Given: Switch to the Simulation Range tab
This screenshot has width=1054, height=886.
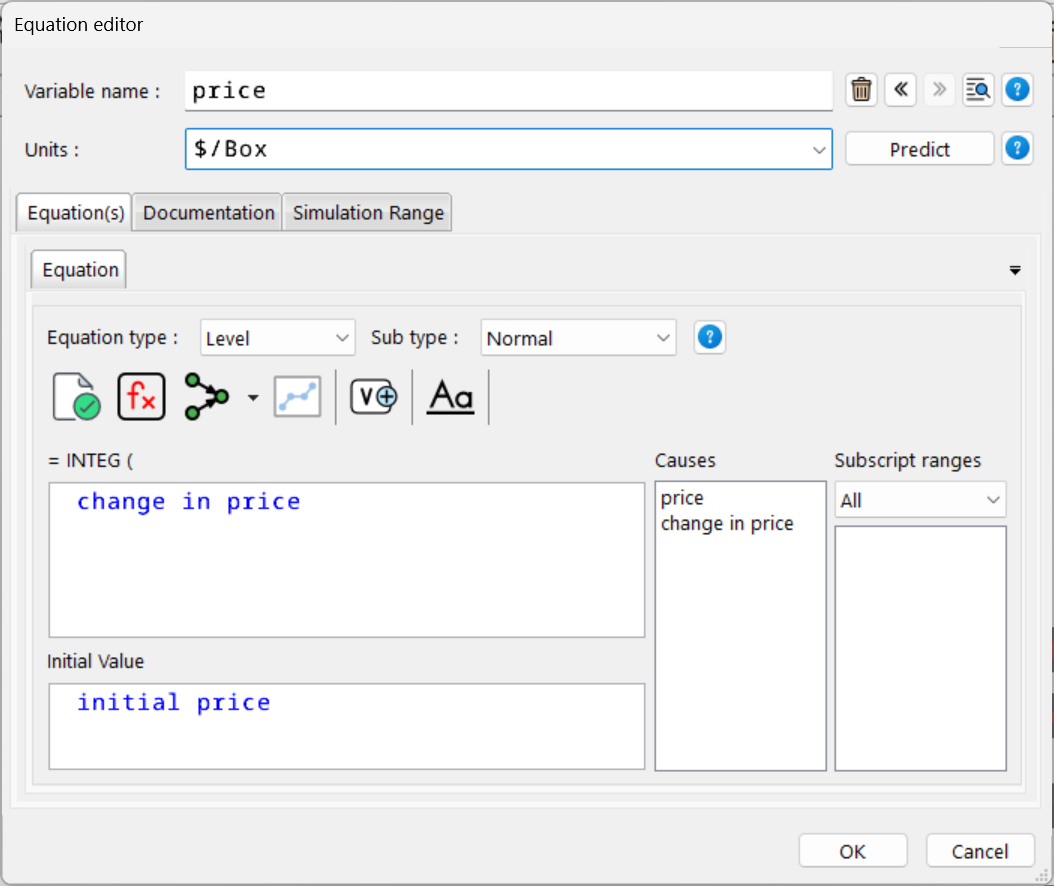Looking at the screenshot, I should tap(367, 212).
